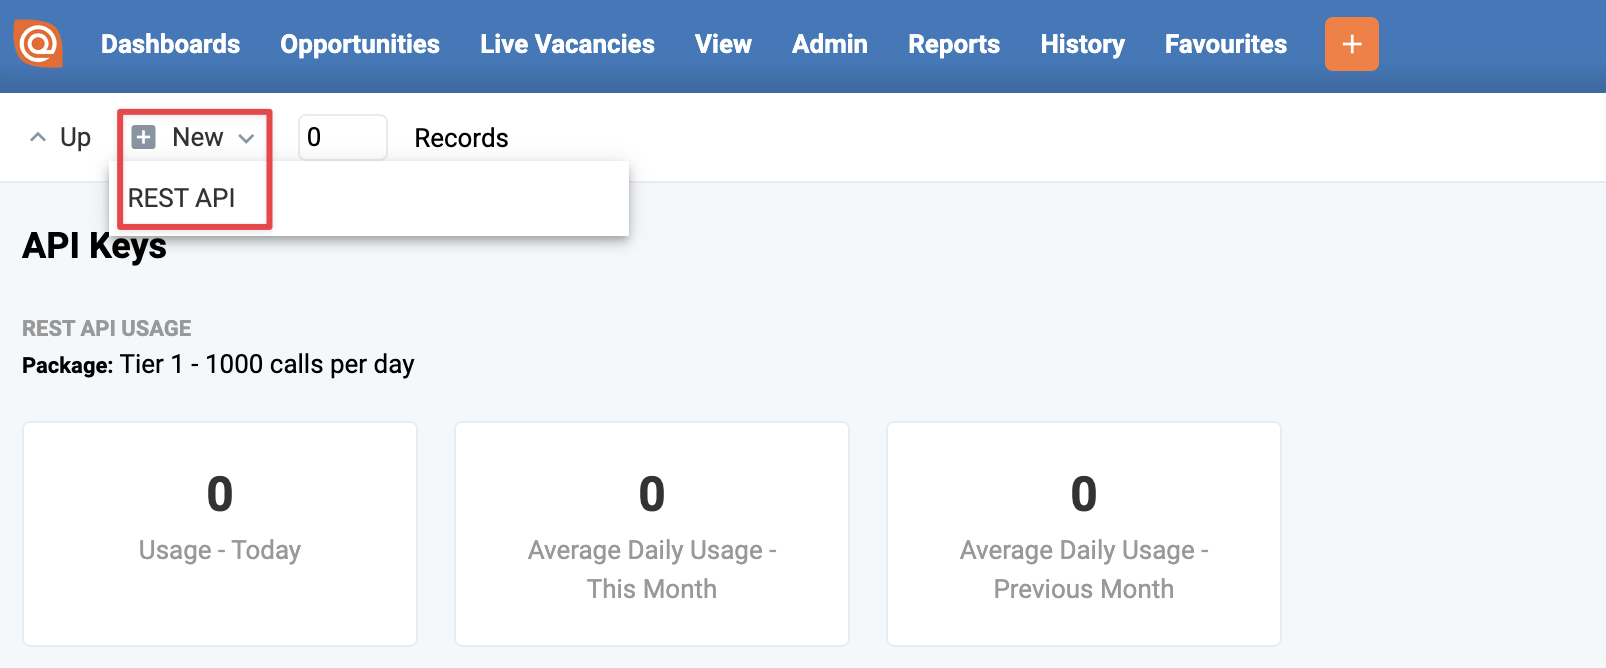Open the Opportunities menu
Screen dimensions: 1606x668
coord(360,44)
